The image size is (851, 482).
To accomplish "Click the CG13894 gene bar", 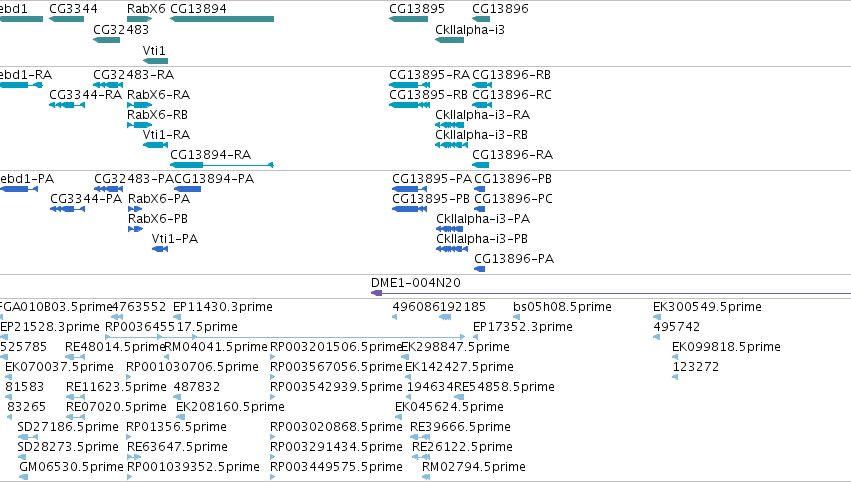I will (x=222, y=19).
